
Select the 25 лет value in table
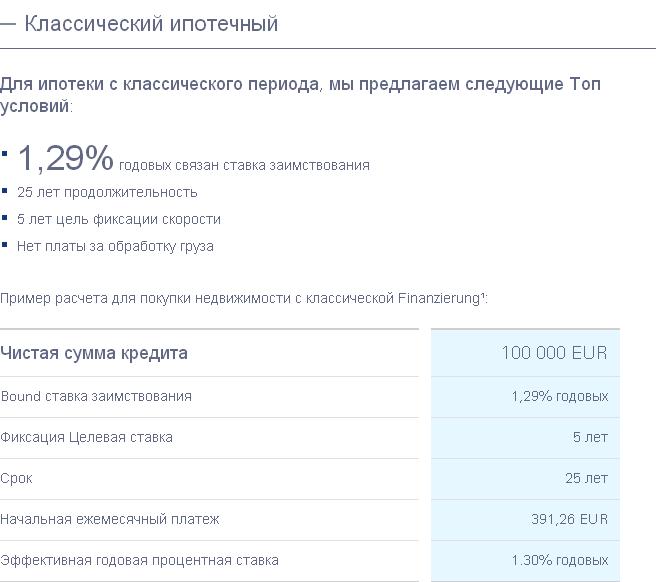[x=586, y=478]
